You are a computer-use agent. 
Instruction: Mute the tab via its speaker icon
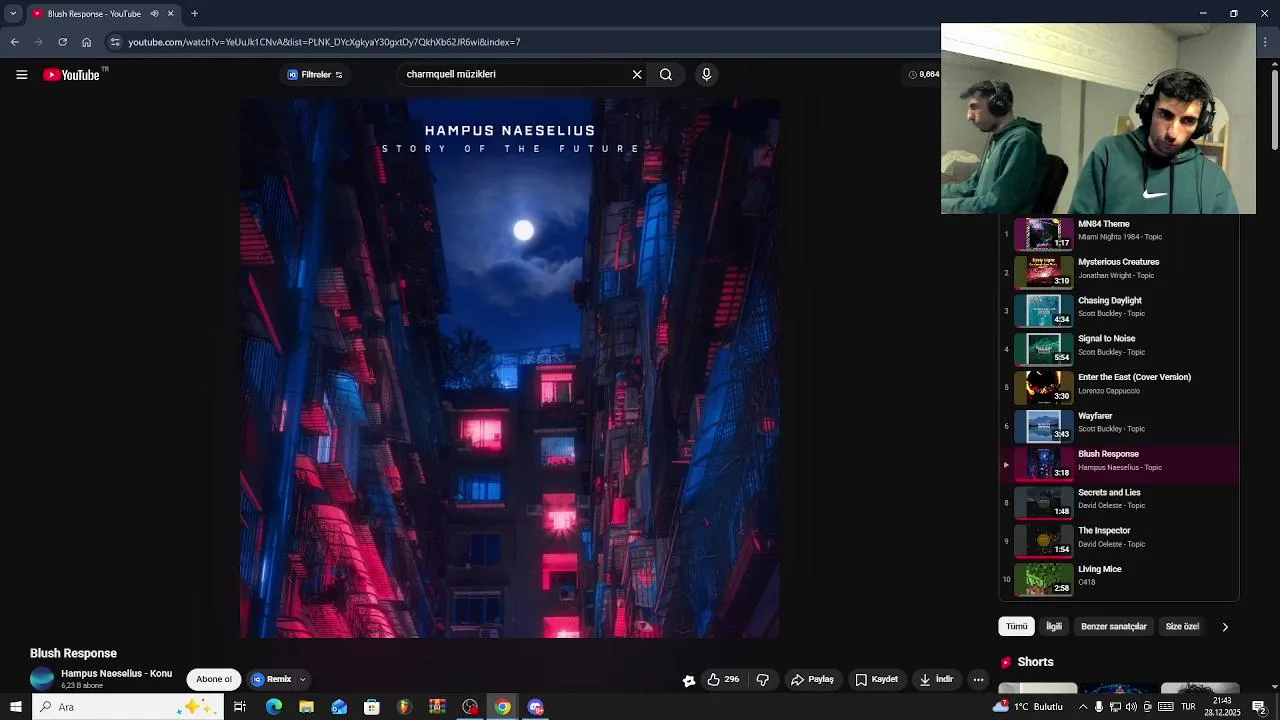(154, 14)
